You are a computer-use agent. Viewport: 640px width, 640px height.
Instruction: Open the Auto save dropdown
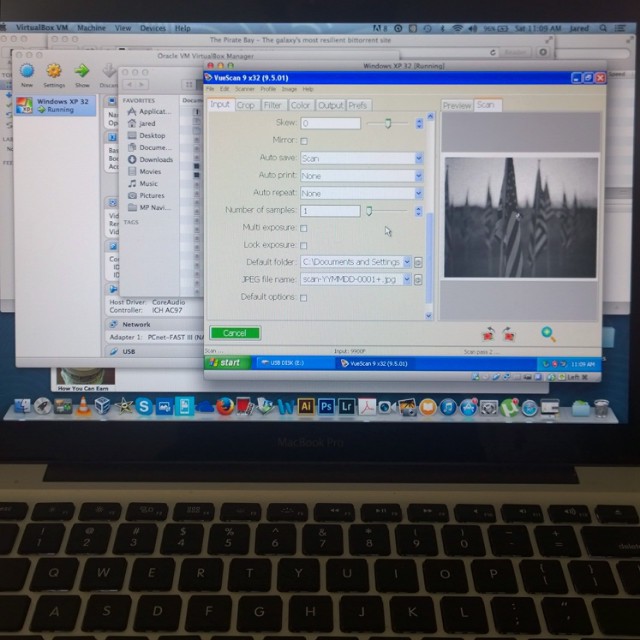(x=362, y=158)
